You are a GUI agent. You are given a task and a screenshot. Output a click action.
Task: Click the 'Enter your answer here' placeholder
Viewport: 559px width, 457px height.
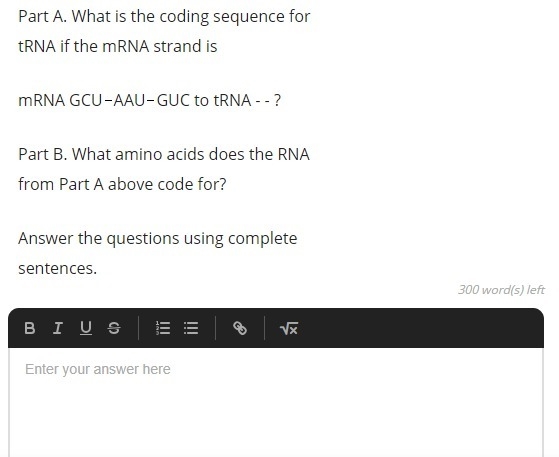(x=98, y=369)
